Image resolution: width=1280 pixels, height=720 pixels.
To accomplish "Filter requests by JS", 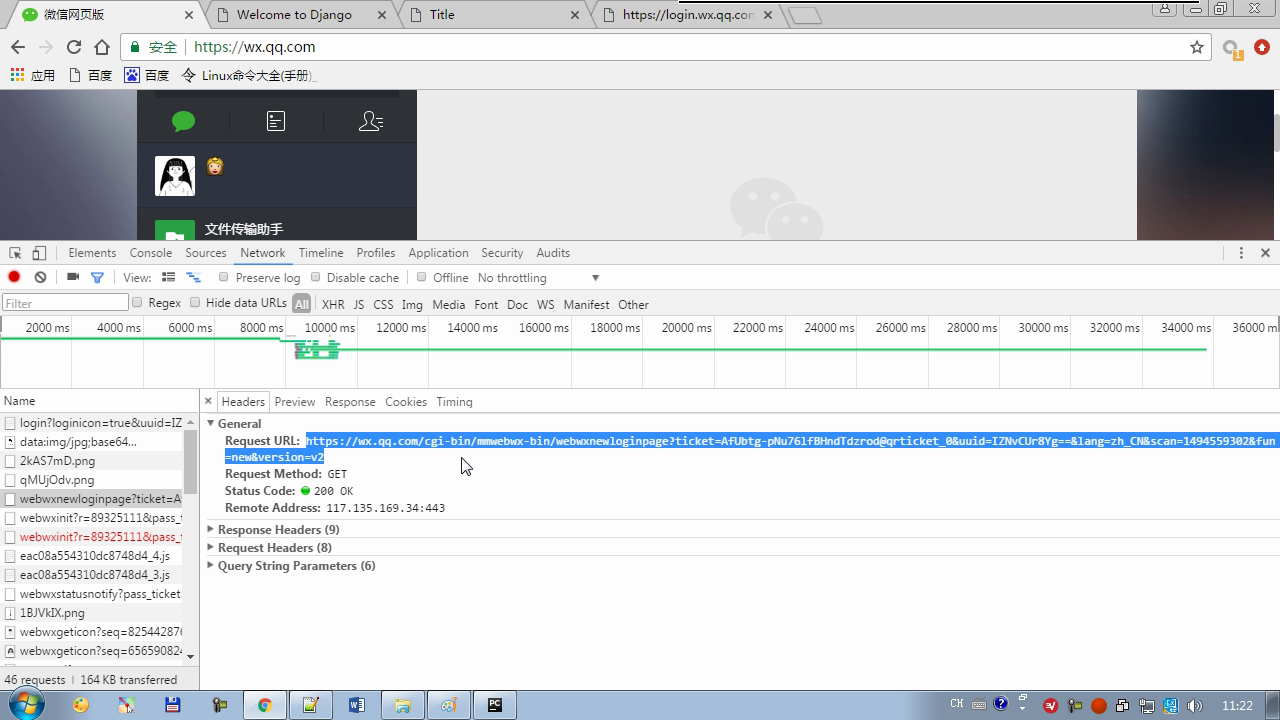I will click(x=359, y=304).
